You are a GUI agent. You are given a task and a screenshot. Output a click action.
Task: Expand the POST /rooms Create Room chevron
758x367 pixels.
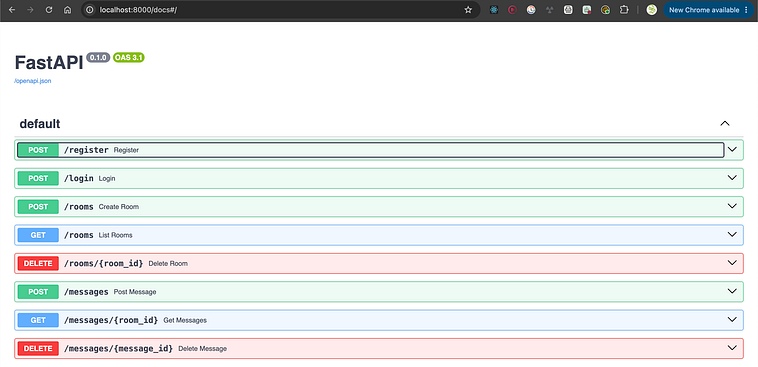tap(732, 206)
